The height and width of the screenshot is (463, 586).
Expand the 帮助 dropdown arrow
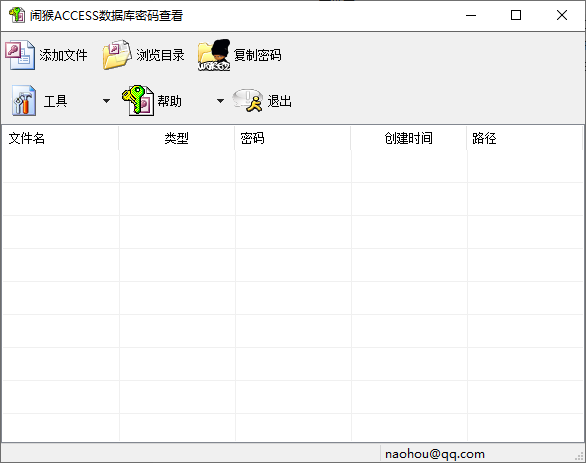(x=220, y=101)
